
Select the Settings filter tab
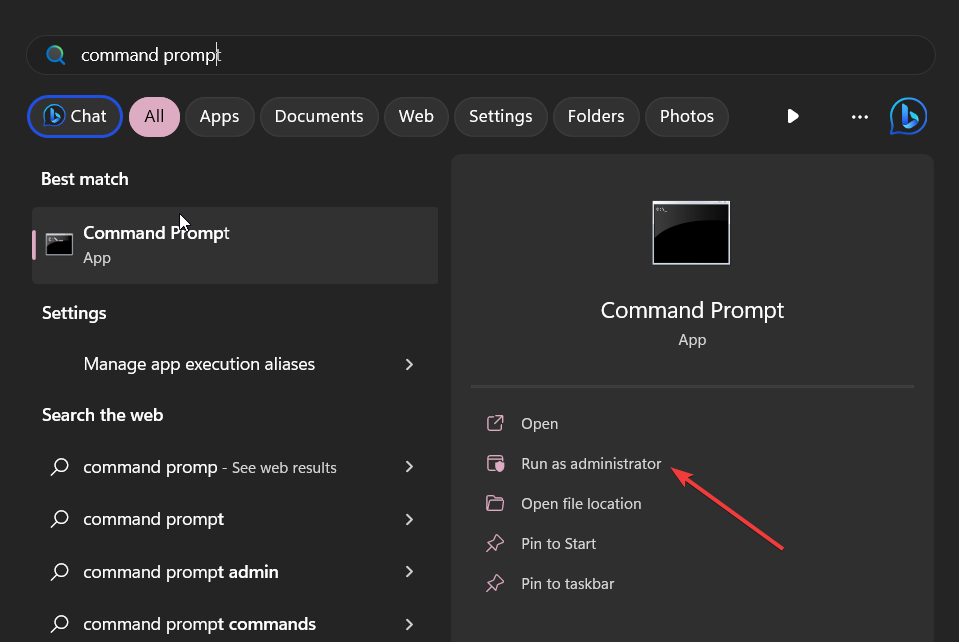500,117
